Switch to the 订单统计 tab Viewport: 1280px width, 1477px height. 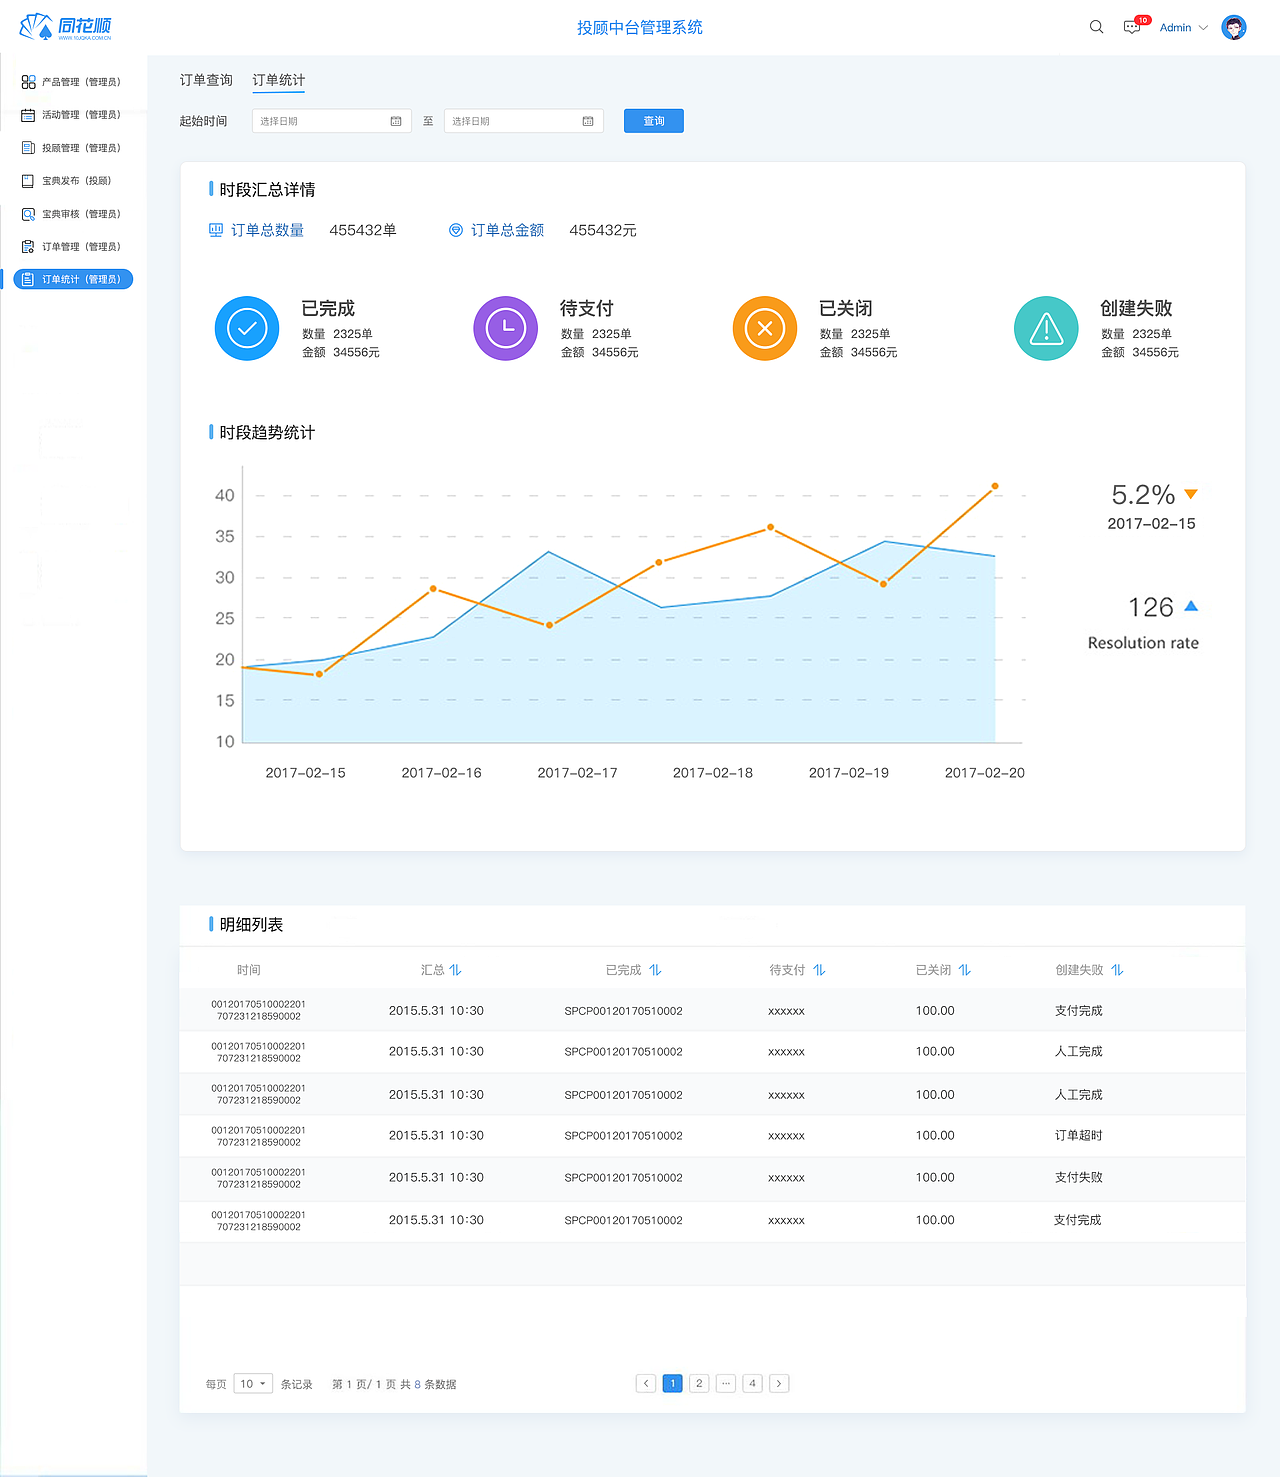pyautogui.click(x=279, y=80)
